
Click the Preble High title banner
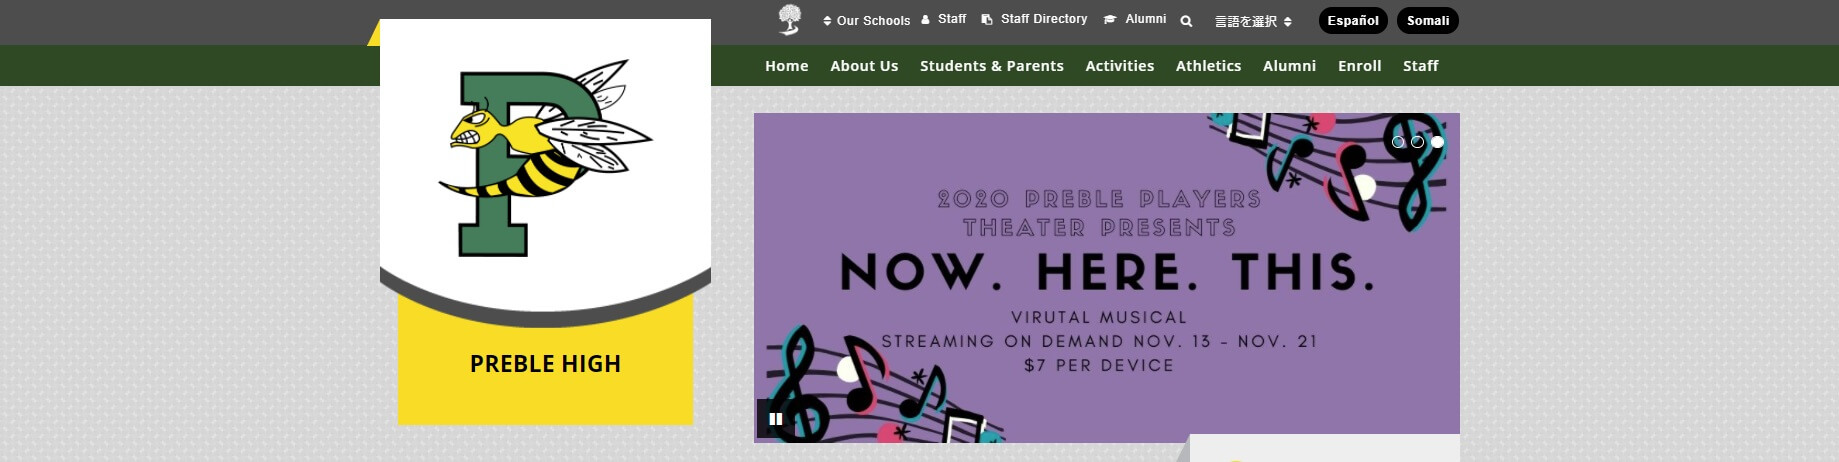pyautogui.click(x=545, y=364)
